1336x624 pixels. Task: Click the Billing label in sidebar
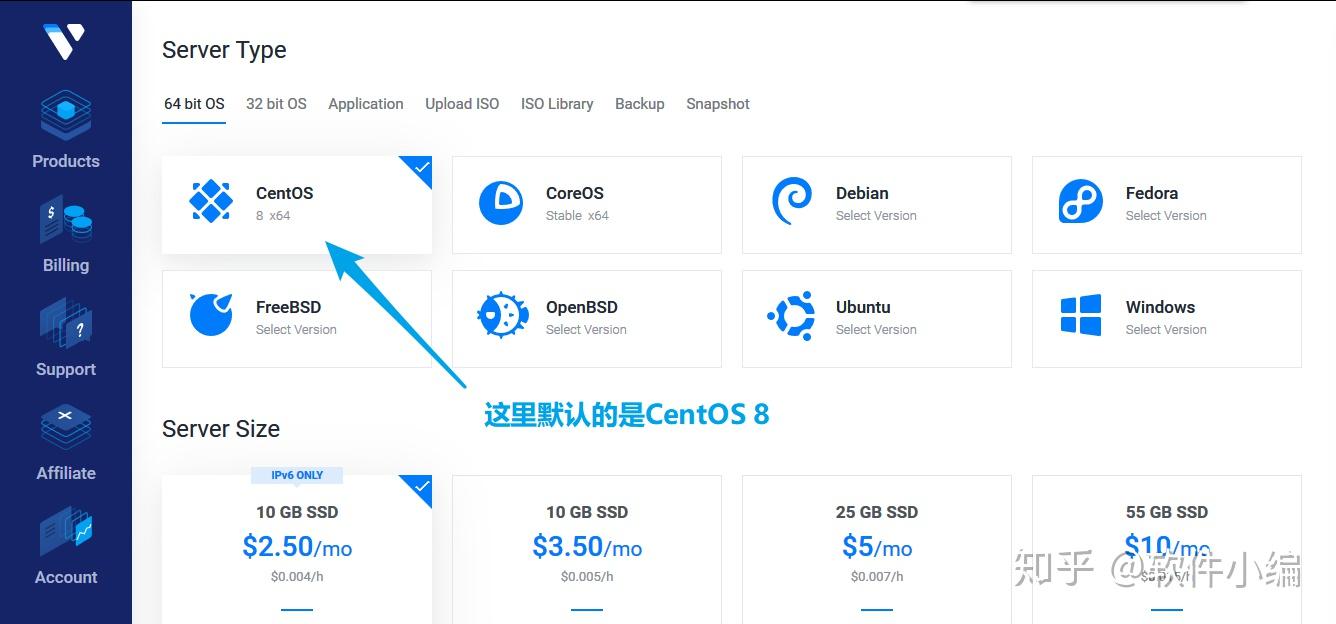(66, 265)
